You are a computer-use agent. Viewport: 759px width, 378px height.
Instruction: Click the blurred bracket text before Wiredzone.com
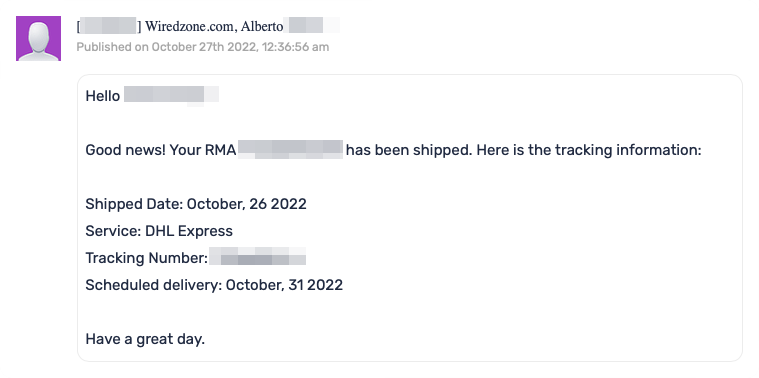(x=109, y=26)
